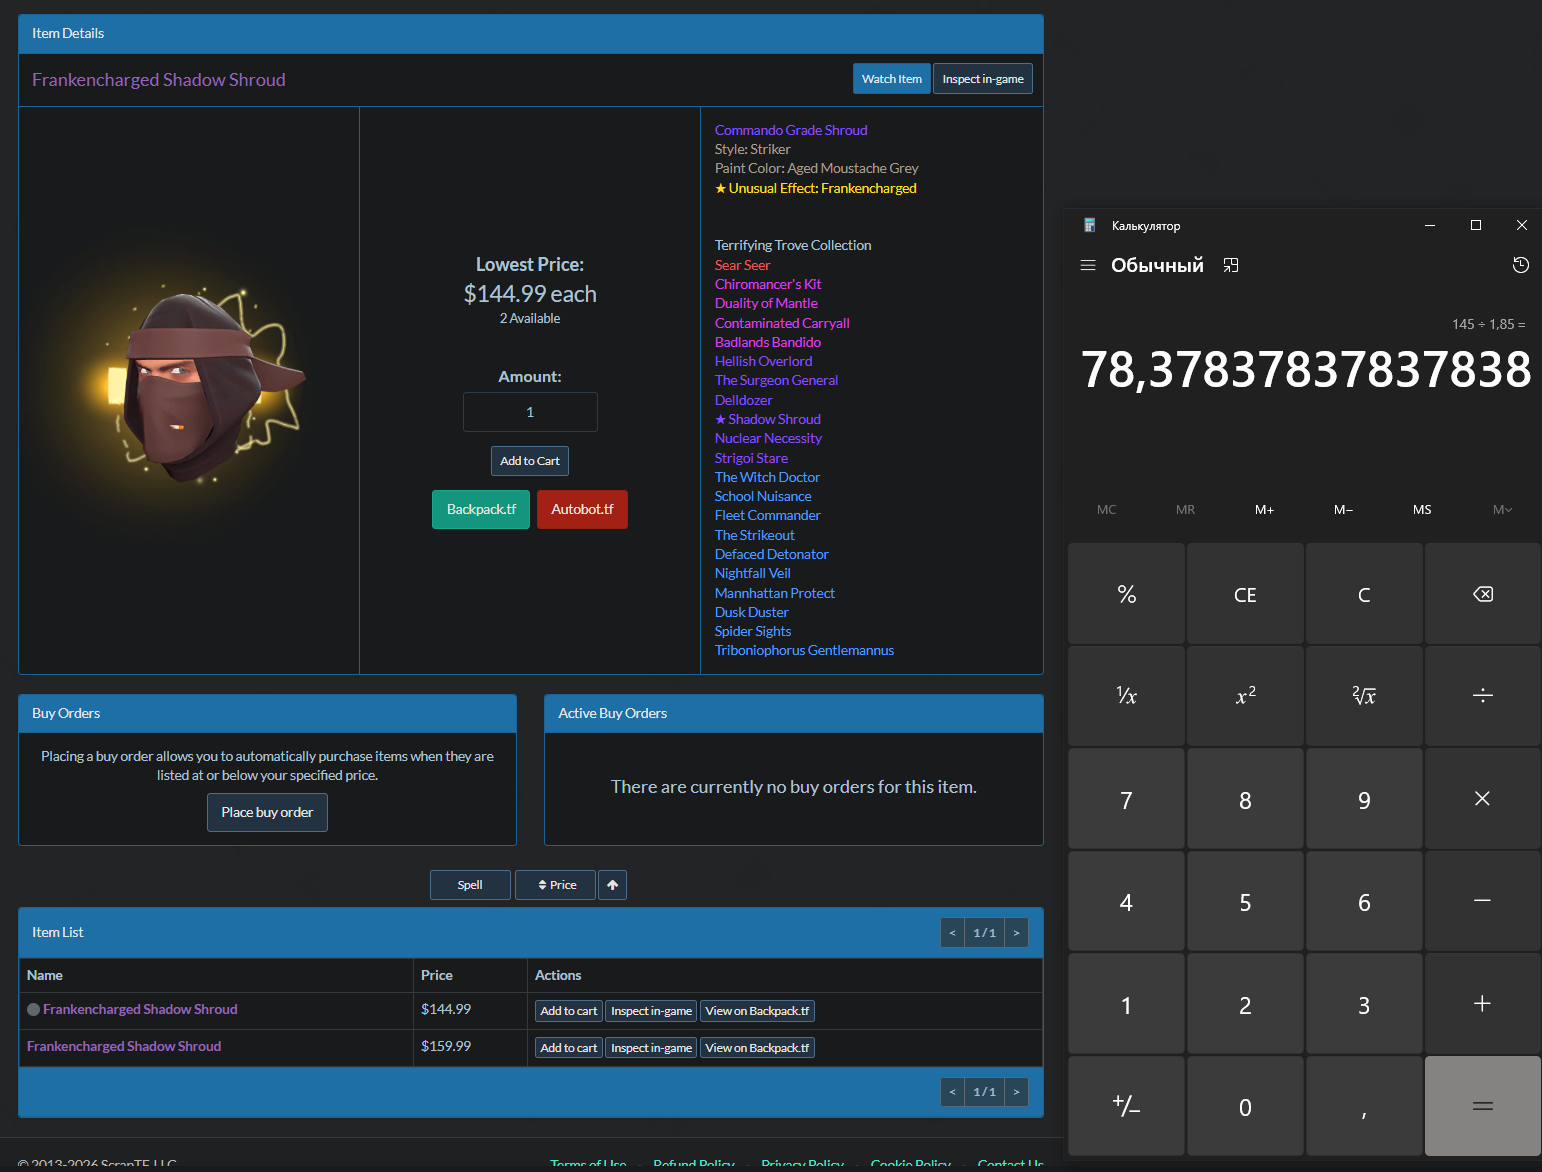
Task: Click the reciprocal 1/x key
Action: pyautogui.click(x=1126, y=696)
